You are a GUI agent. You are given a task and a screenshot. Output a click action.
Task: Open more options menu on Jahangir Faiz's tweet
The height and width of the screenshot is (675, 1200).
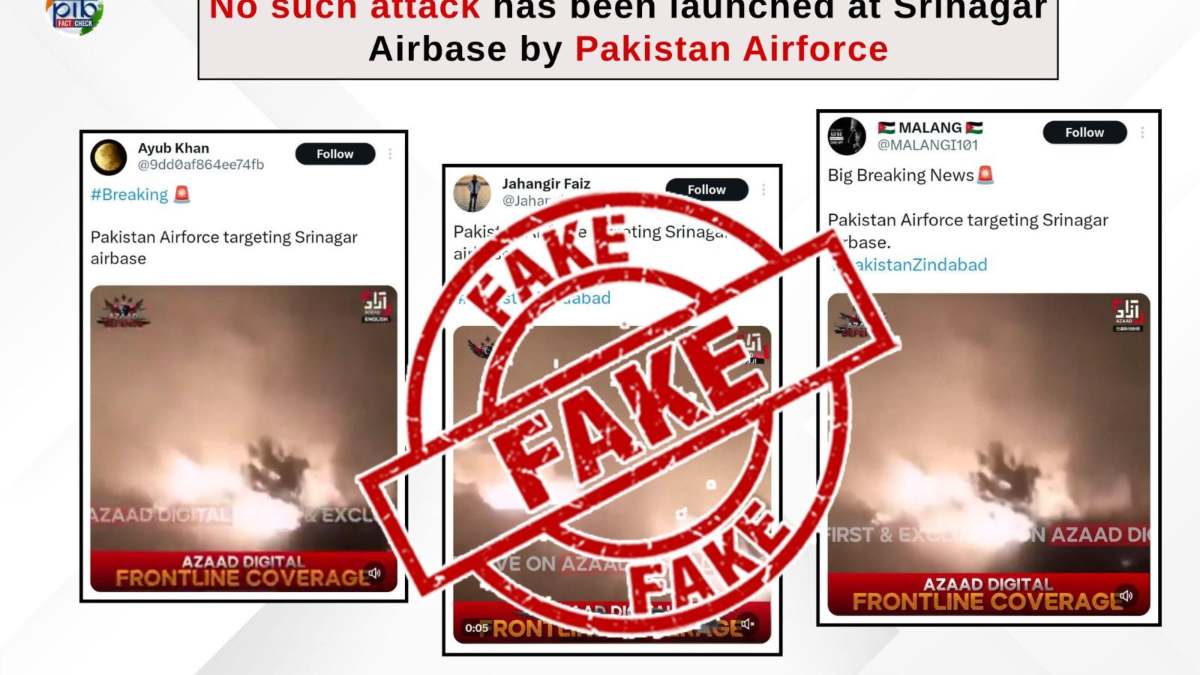(763, 190)
